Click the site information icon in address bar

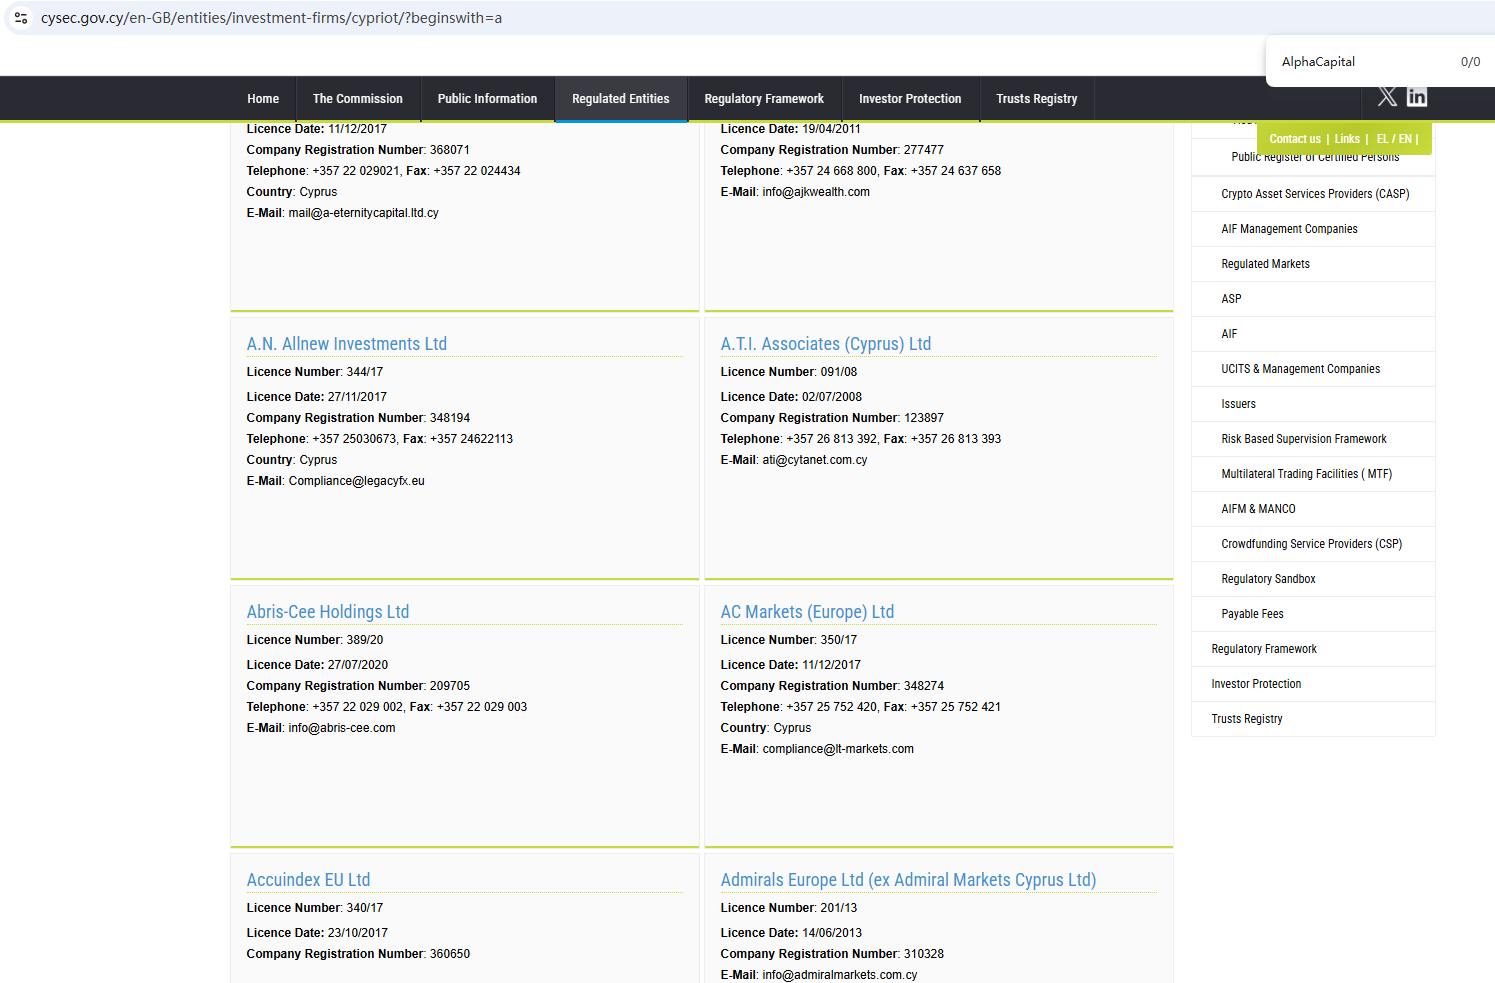point(21,18)
